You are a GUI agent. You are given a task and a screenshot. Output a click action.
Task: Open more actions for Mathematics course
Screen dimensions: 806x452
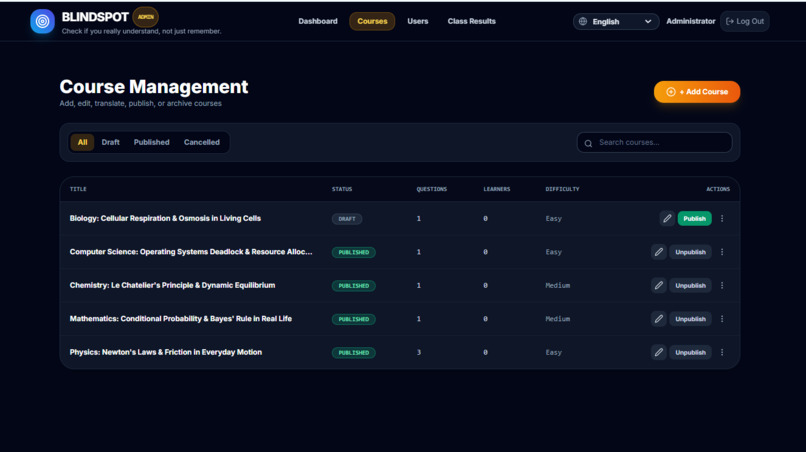tap(722, 319)
